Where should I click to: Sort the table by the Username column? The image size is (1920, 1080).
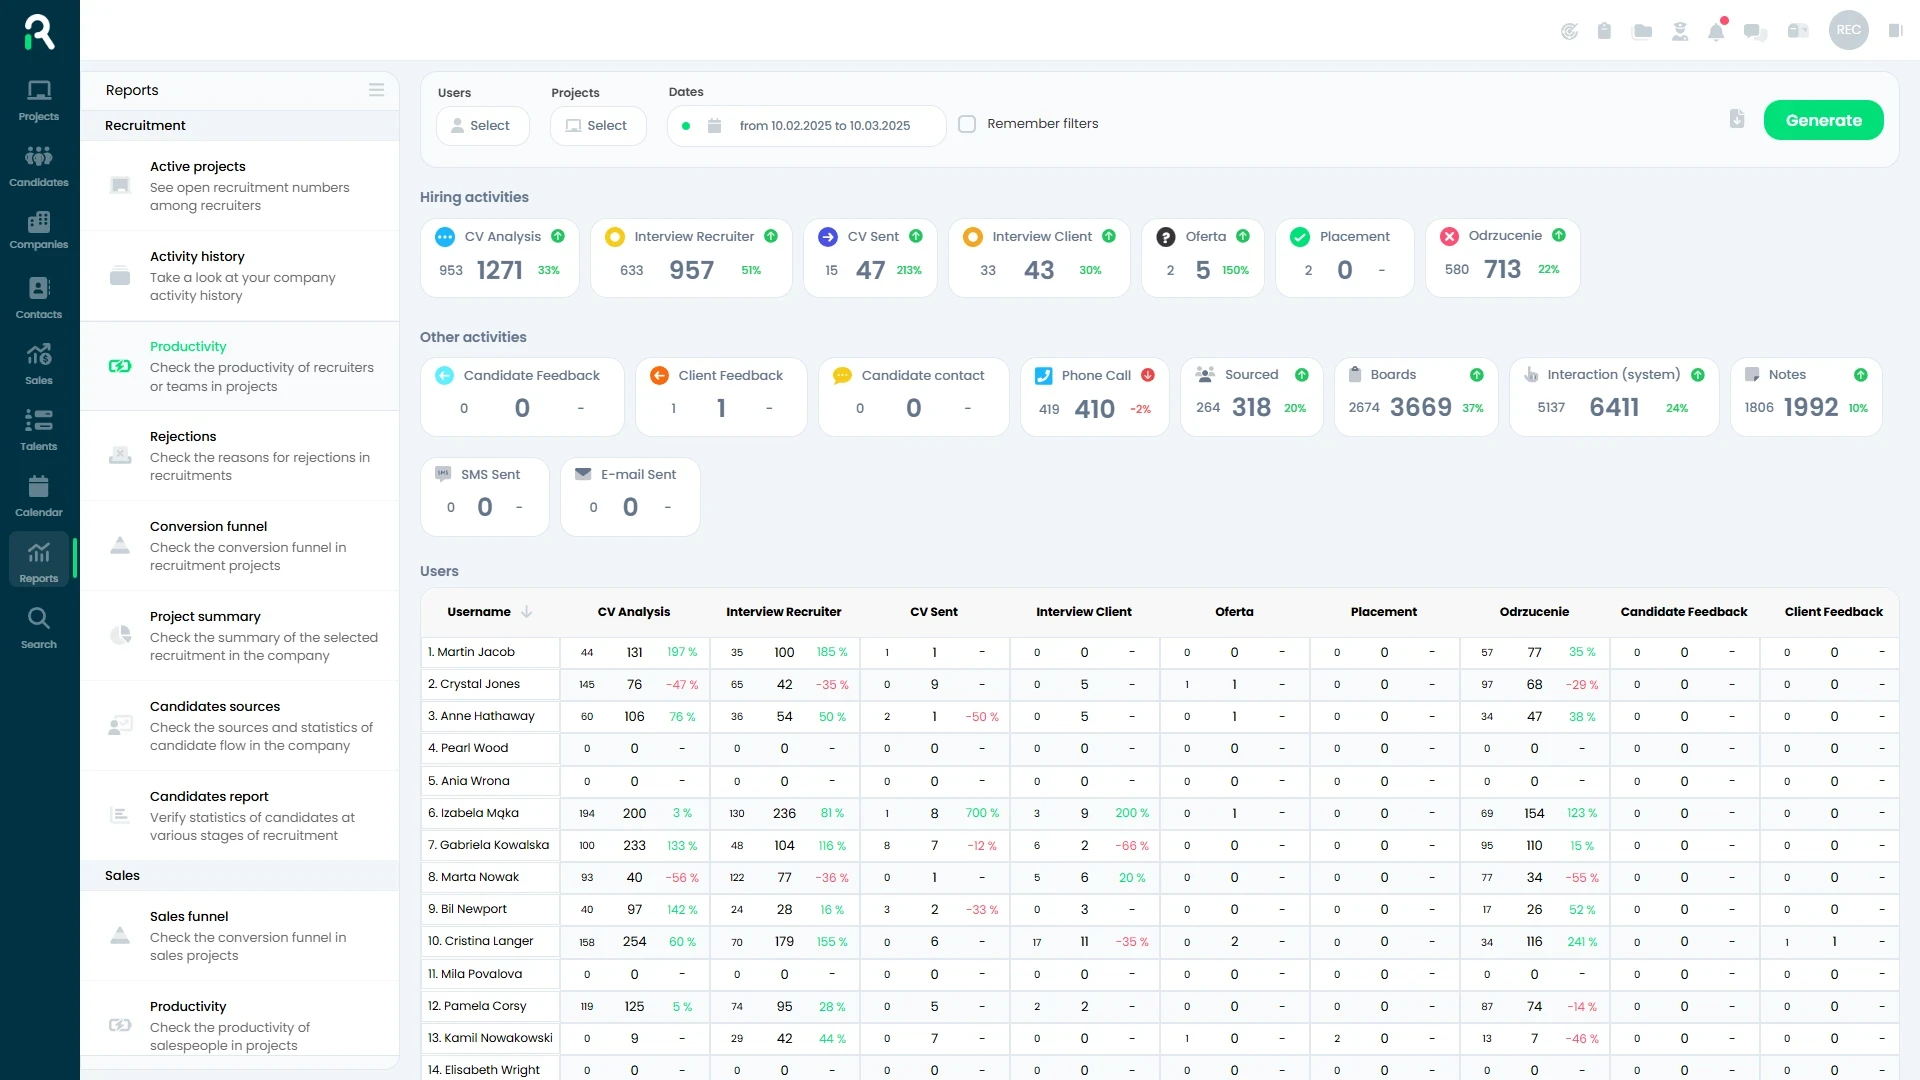(x=489, y=611)
